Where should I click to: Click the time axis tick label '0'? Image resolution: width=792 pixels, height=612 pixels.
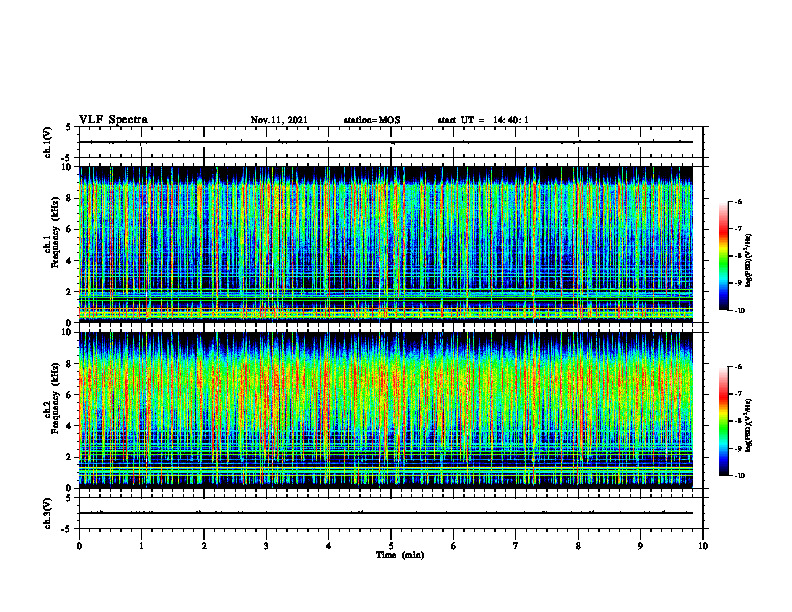coord(79,546)
